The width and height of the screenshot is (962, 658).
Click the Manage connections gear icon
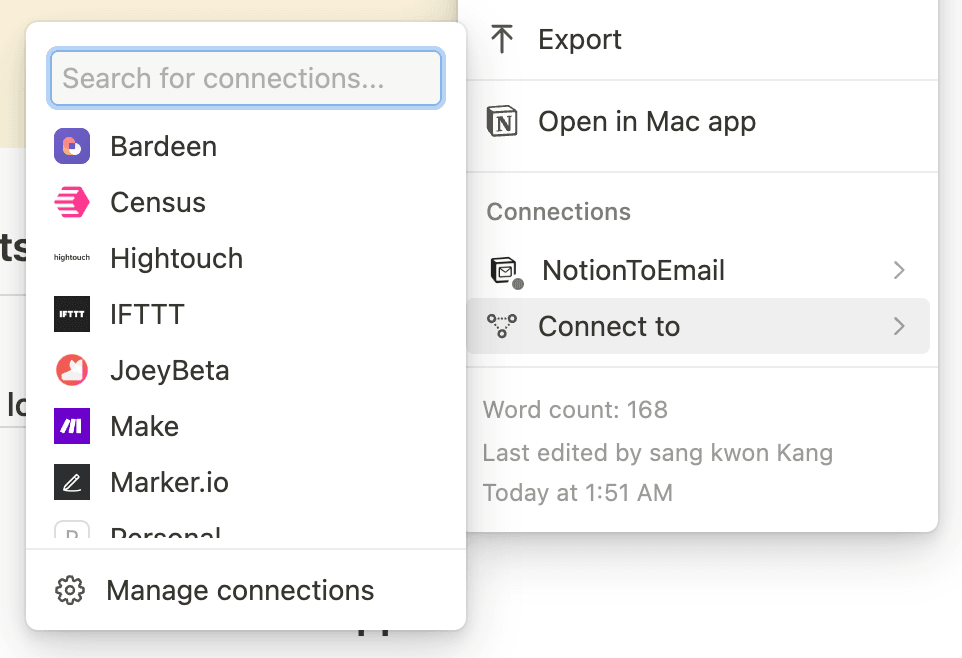[69, 591]
